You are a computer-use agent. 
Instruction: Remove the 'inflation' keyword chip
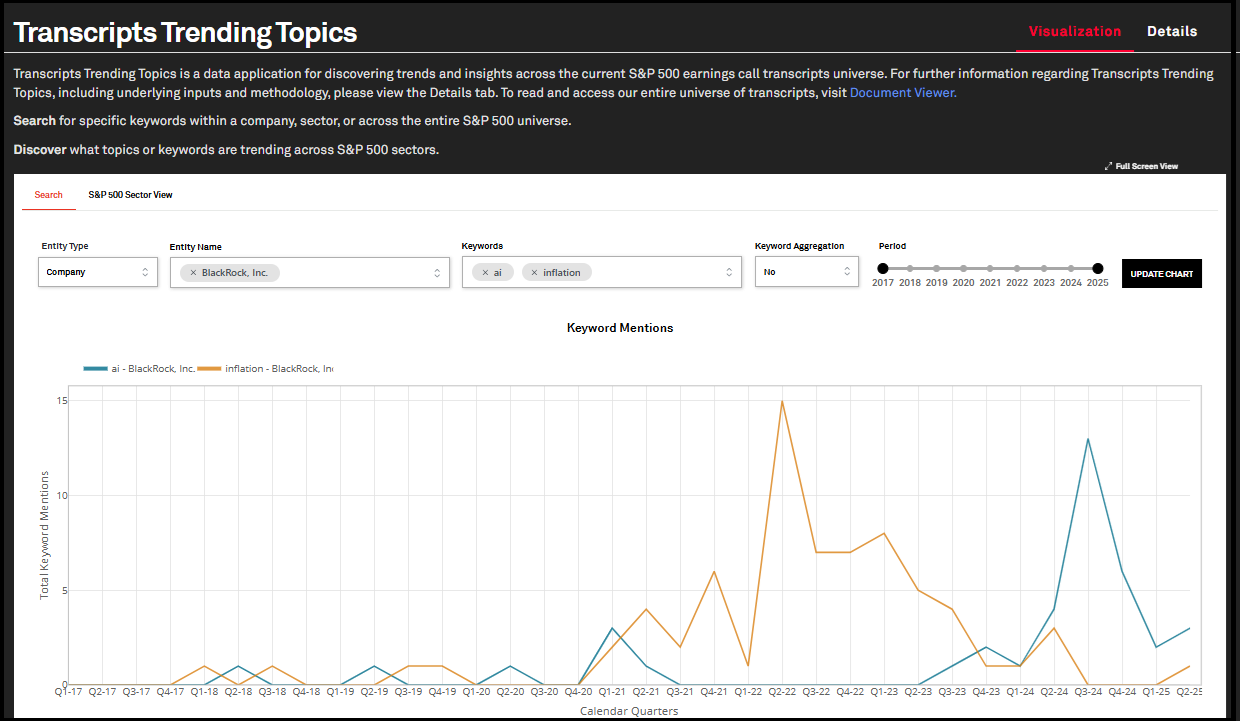click(x=534, y=272)
